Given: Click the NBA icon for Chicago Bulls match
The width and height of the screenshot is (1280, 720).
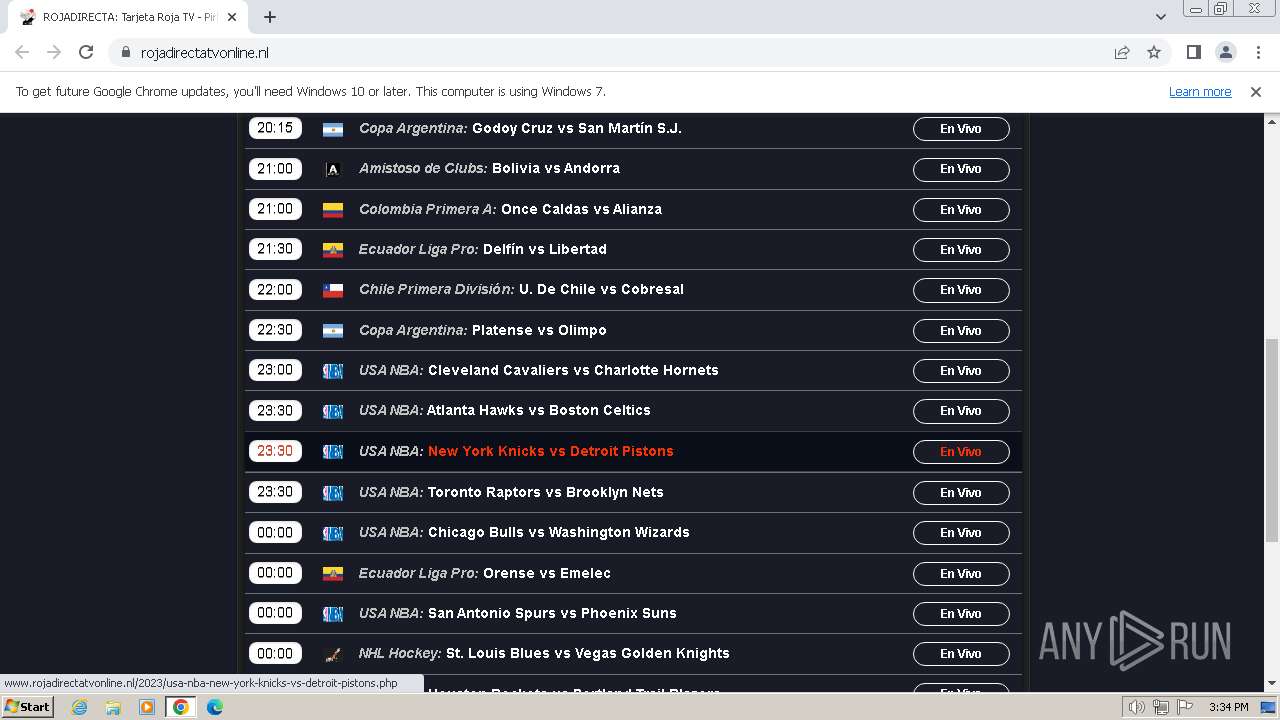Looking at the screenshot, I should [x=333, y=533].
